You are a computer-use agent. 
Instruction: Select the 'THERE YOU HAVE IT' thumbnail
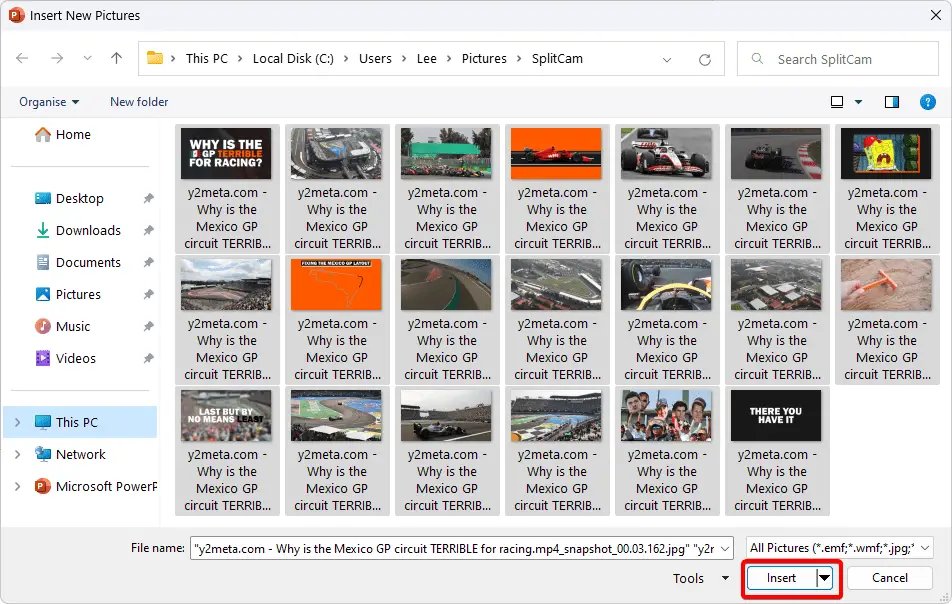(x=776, y=416)
